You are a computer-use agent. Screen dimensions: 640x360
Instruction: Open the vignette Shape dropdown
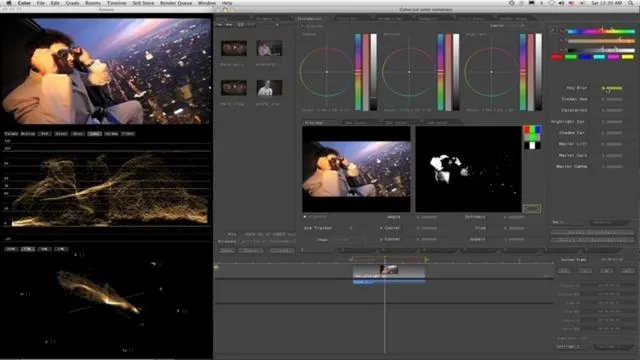tap(349, 240)
